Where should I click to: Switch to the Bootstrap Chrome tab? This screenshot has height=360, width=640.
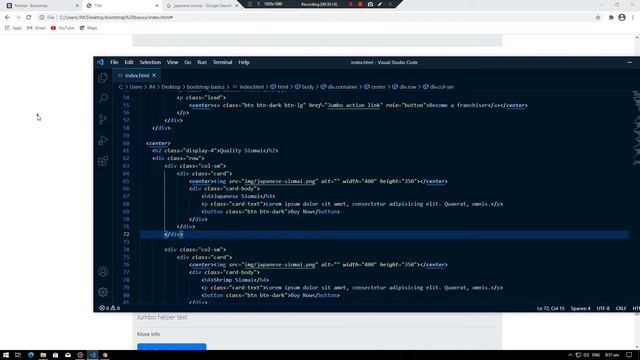pos(42,6)
